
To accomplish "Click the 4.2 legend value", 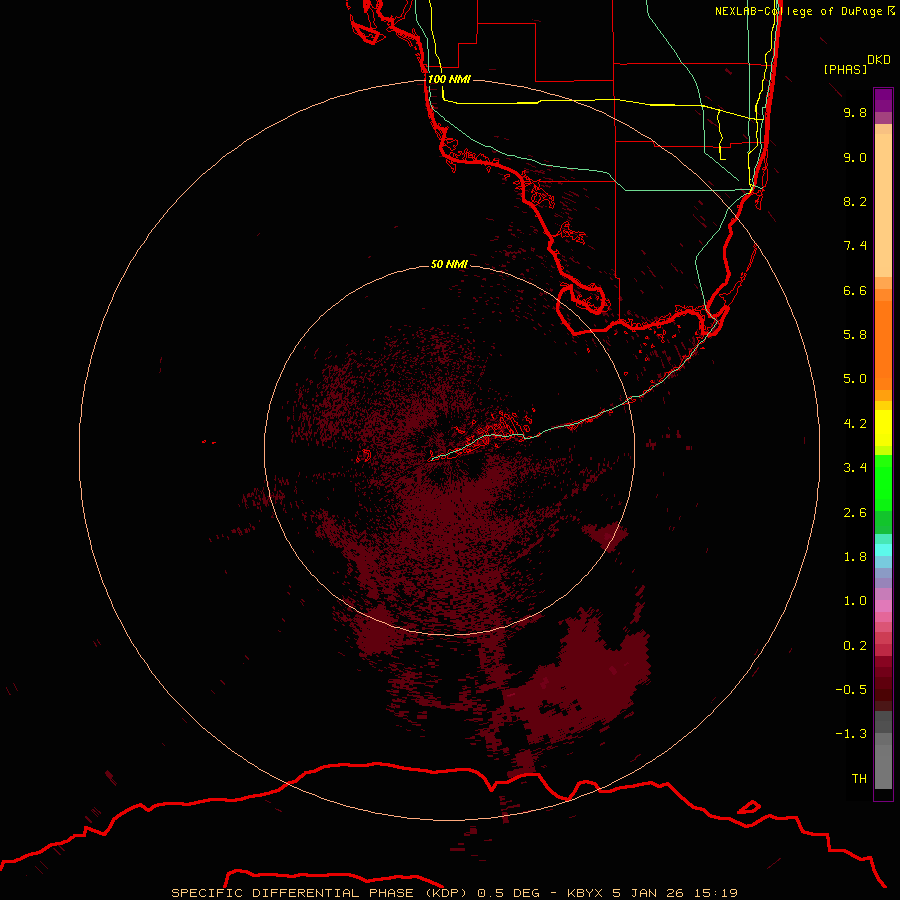I will click(855, 424).
